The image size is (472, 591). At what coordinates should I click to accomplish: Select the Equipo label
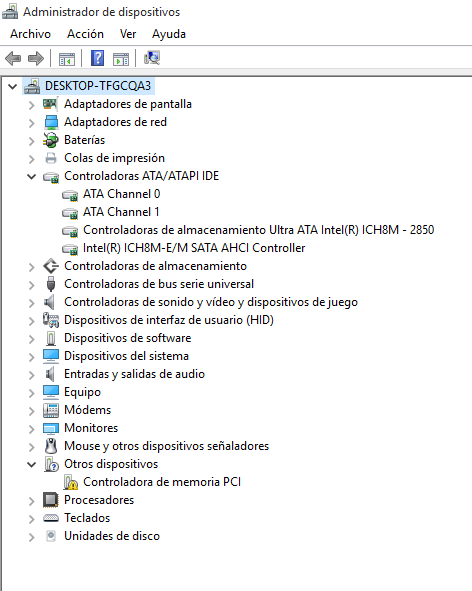point(82,392)
